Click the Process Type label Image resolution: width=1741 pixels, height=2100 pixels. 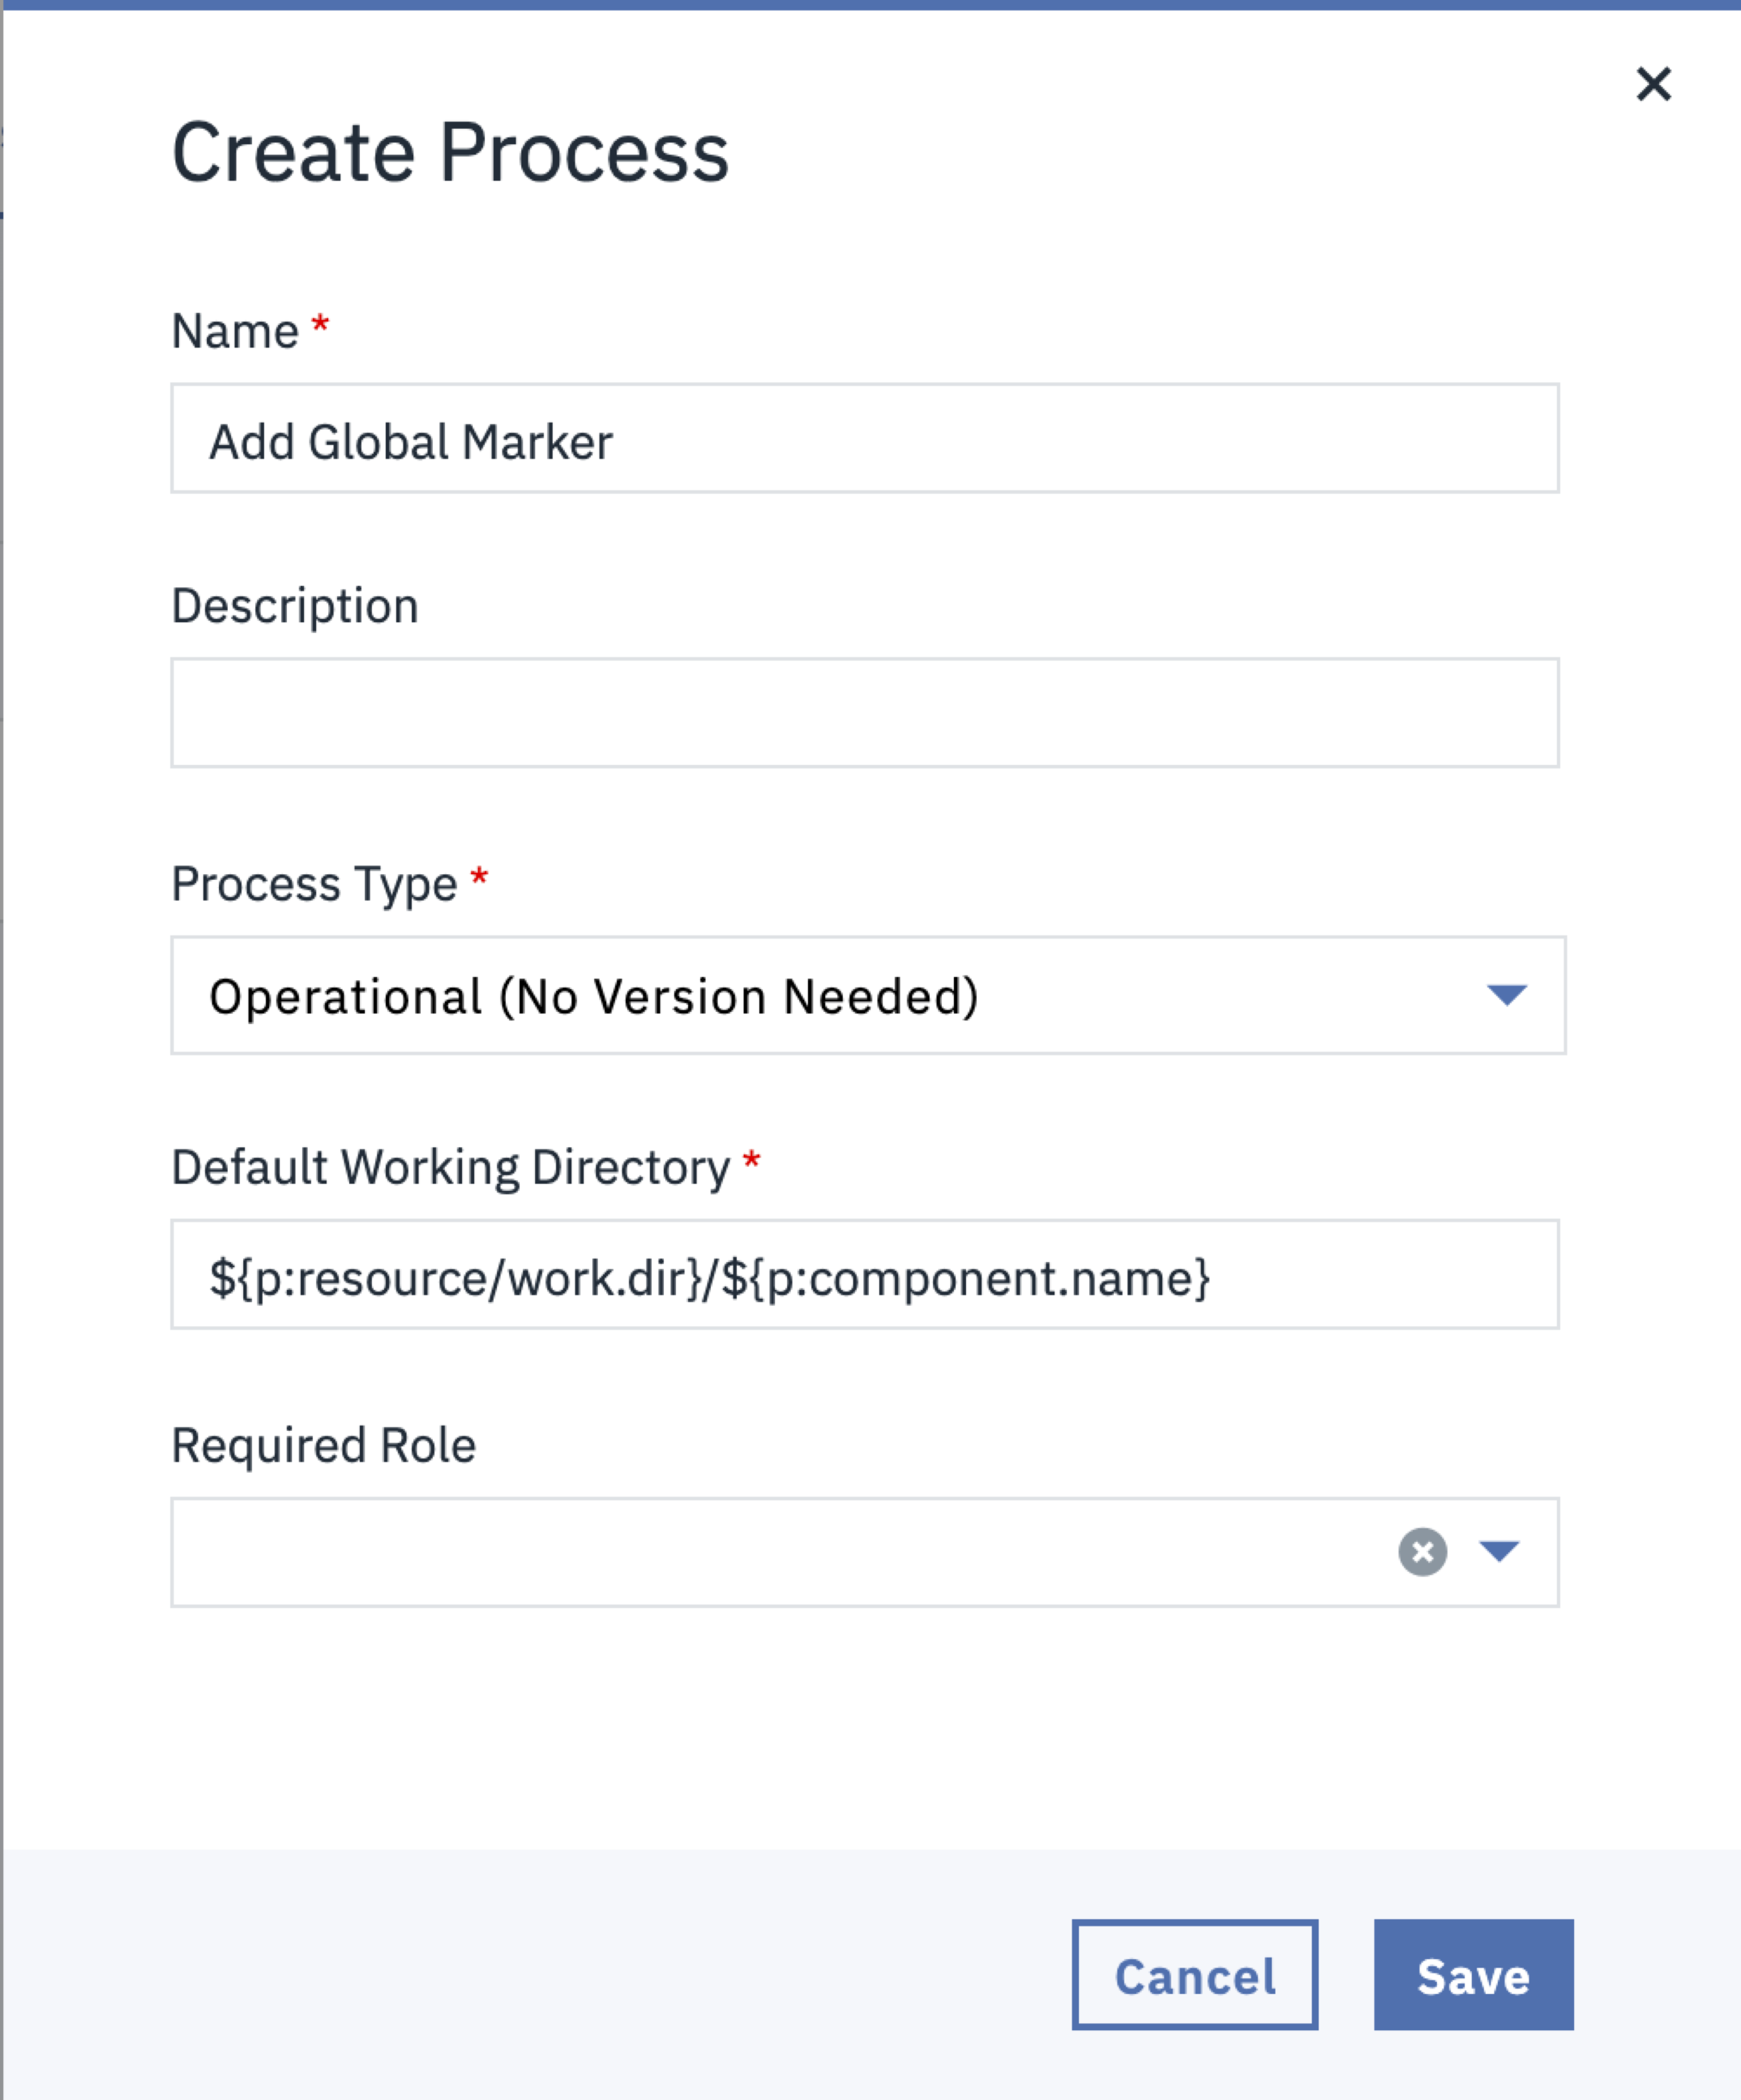(x=314, y=884)
